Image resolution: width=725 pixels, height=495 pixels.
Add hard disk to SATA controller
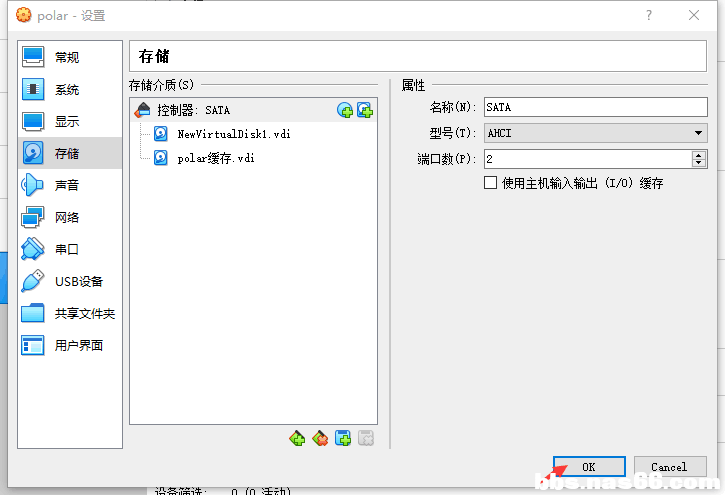coord(365,110)
